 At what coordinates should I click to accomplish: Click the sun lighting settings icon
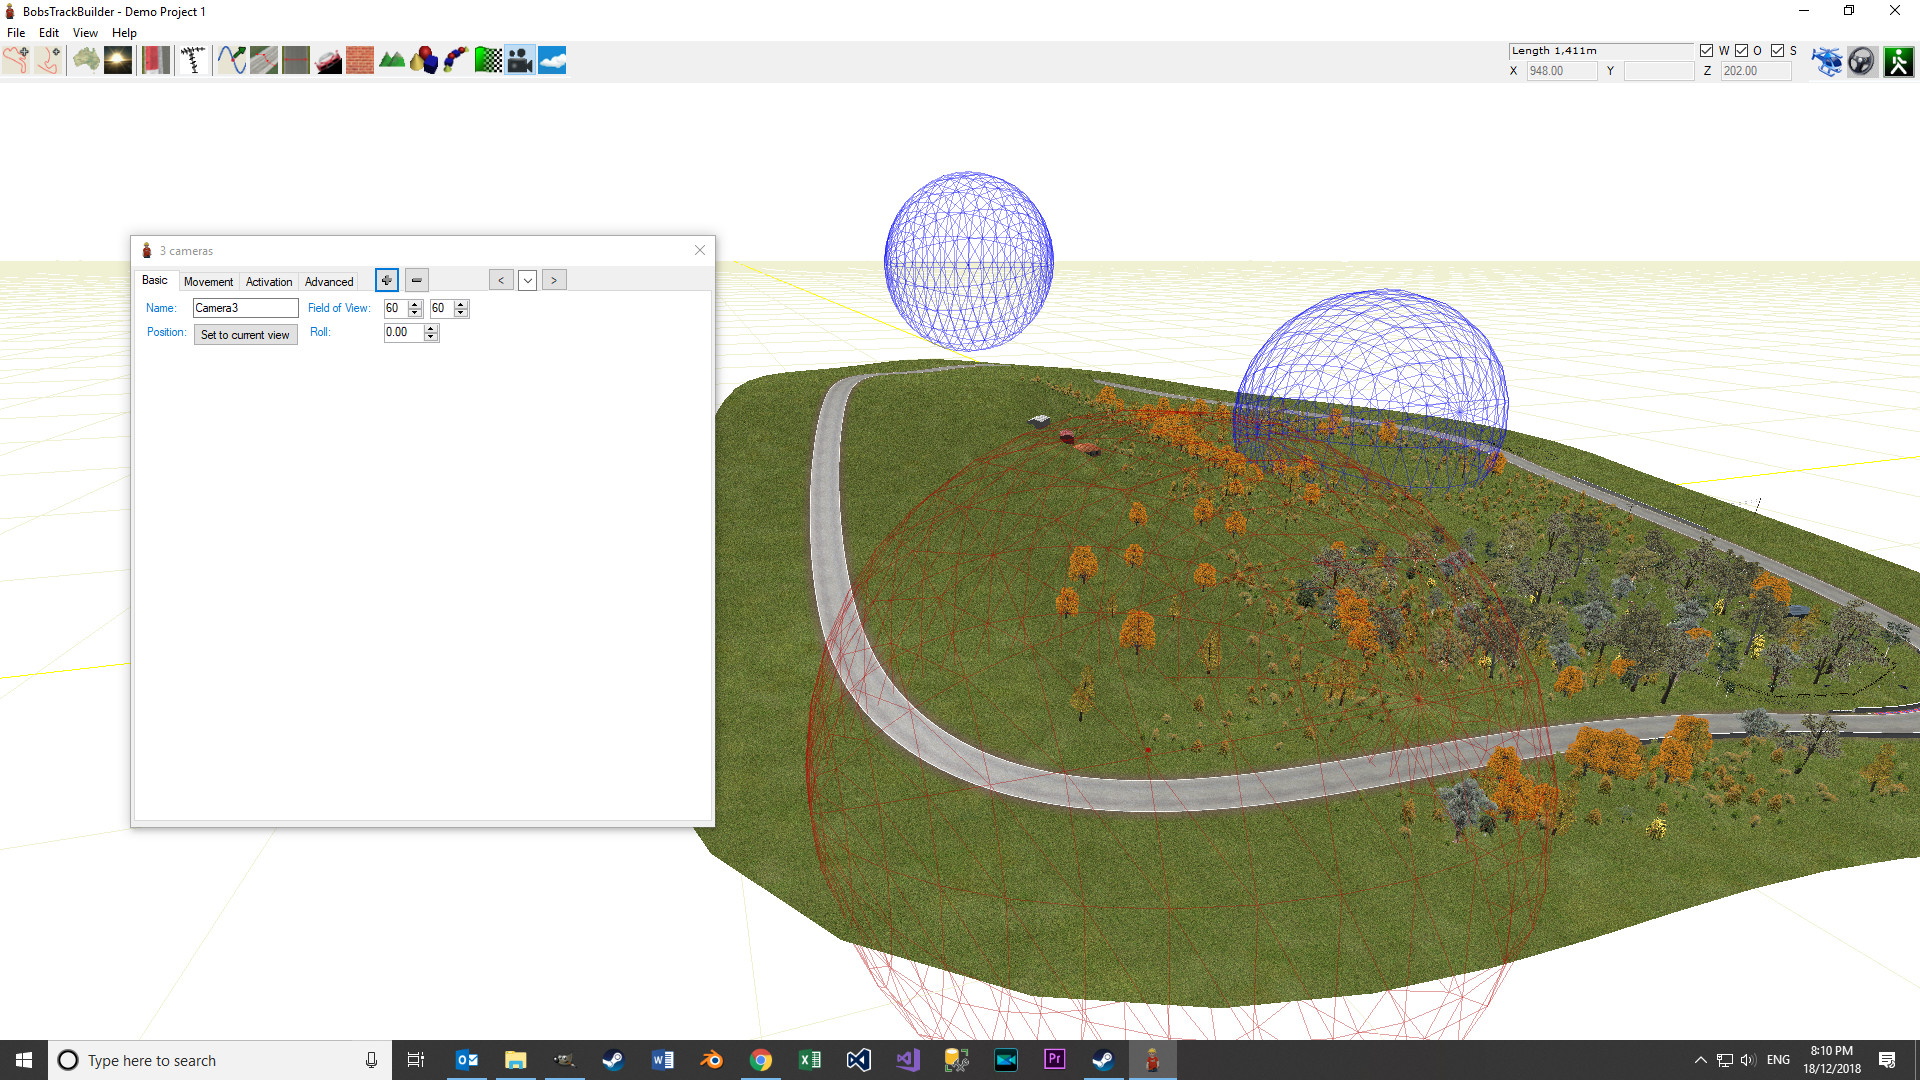click(117, 60)
